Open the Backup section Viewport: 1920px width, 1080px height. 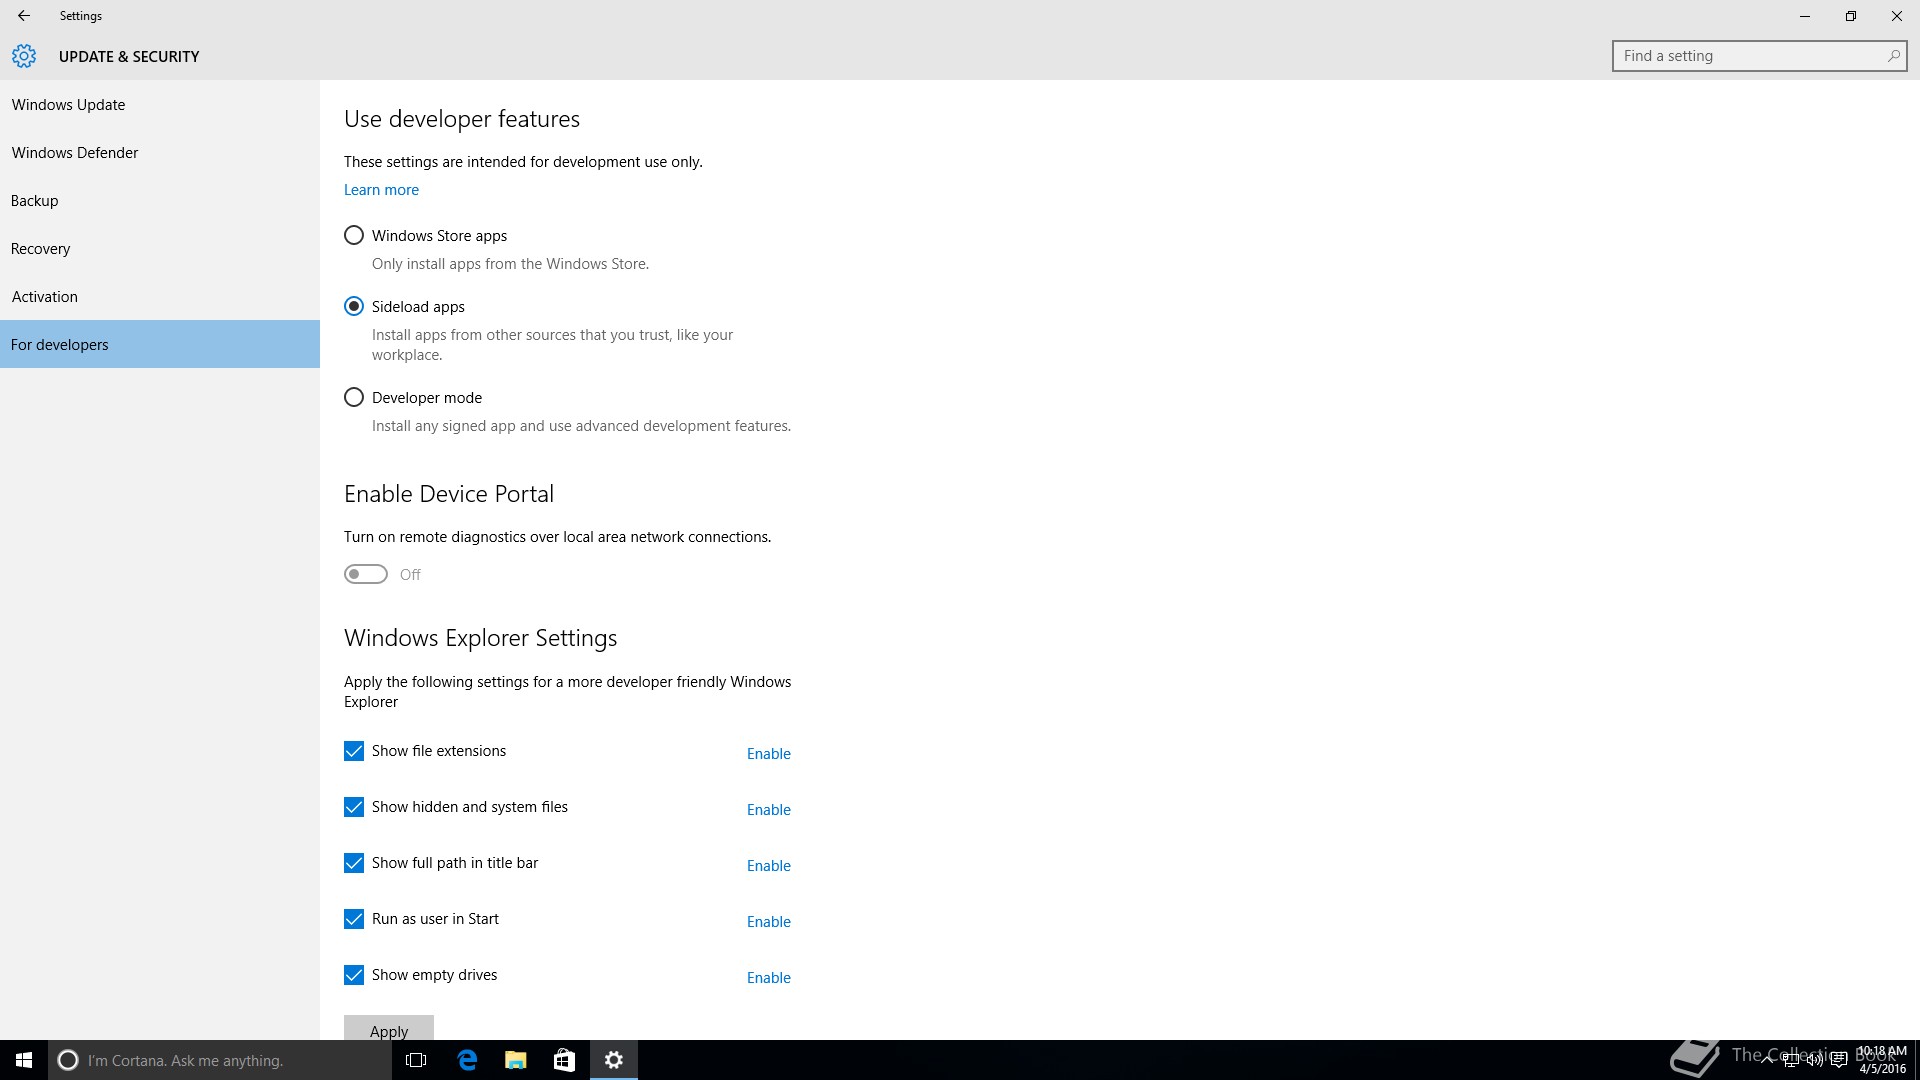pyautogui.click(x=160, y=201)
